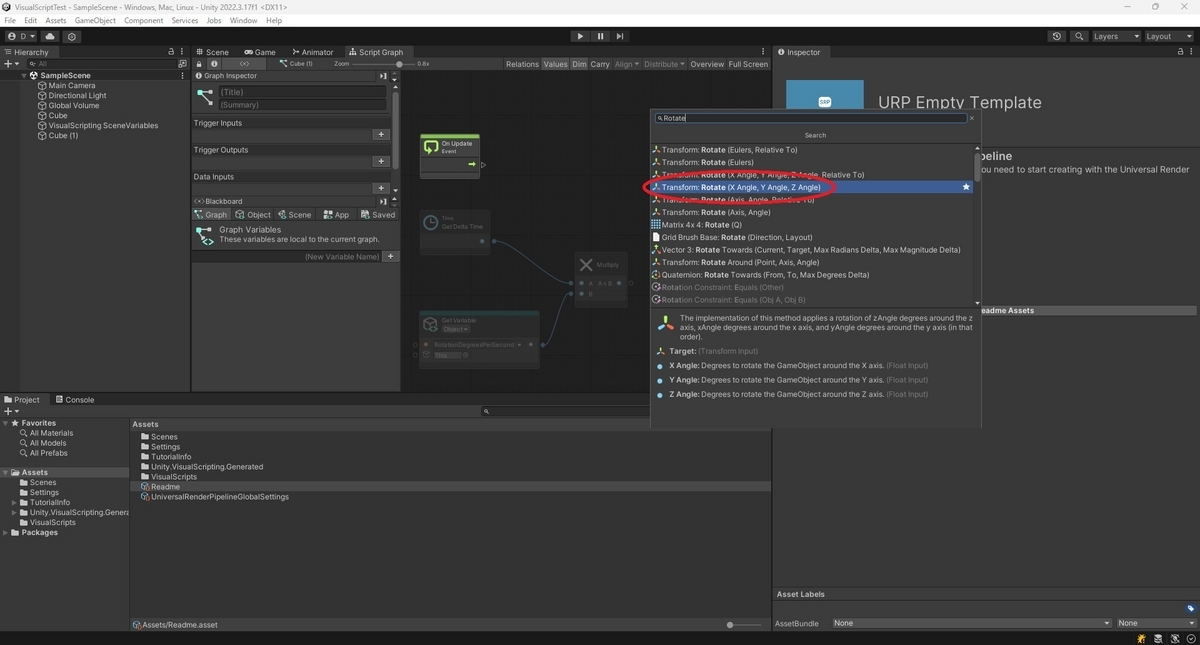Click the Play button
Viewport: 1200px width, 645px height.
point(580,36)
